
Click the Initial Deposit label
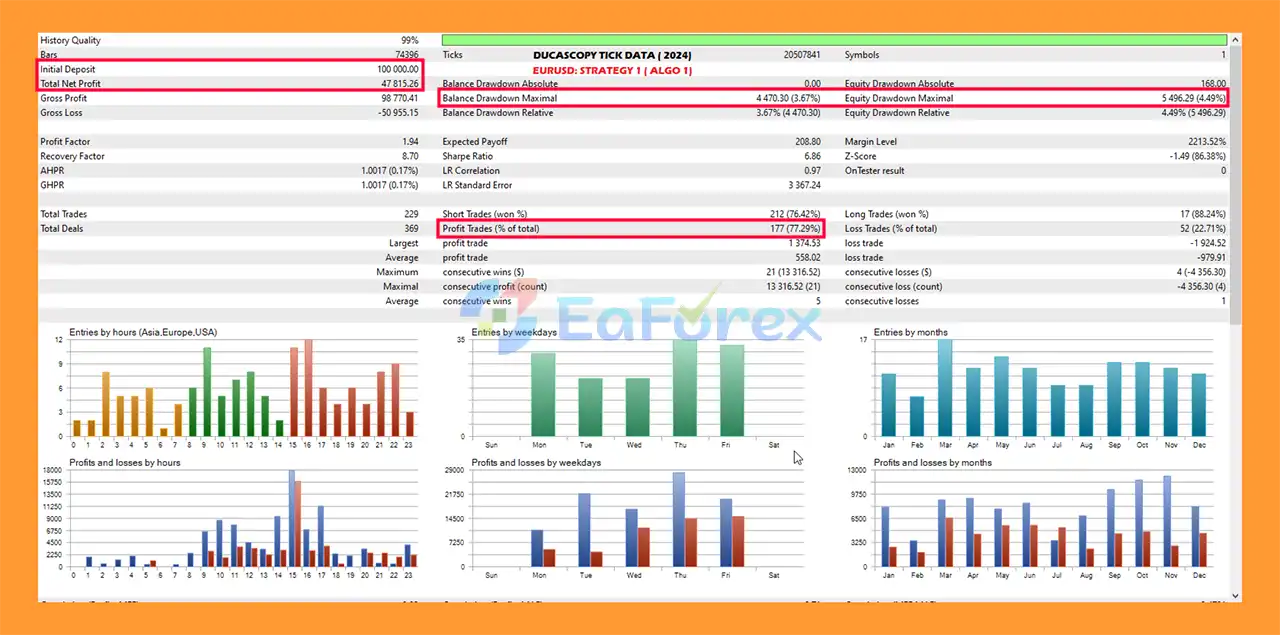(66, 69)
